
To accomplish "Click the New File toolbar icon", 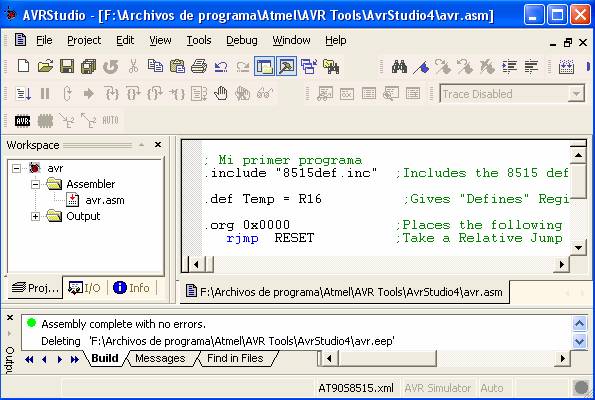I will (x=24, y=66).
